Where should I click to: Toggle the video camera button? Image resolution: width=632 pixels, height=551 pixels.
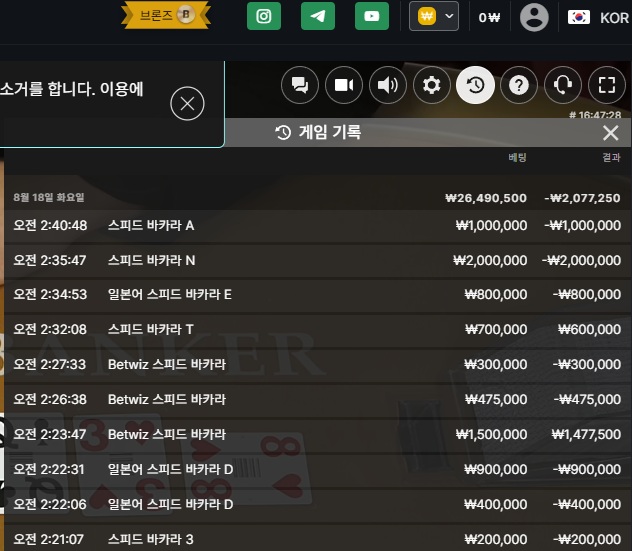tap(344, 85)
